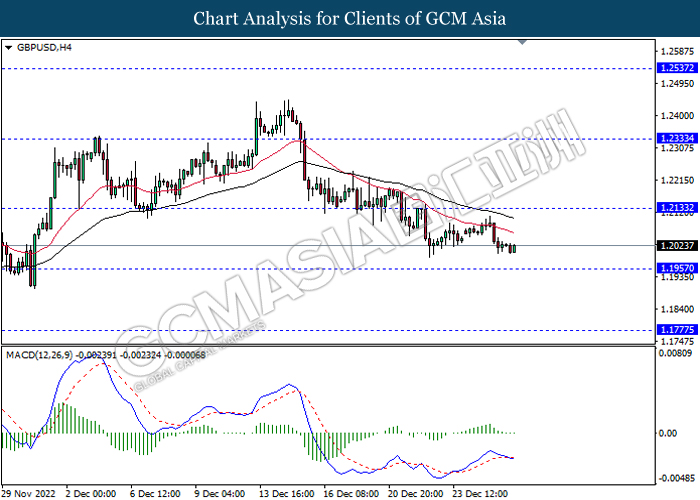Click the GBPUSD,H4 chart label
This screenshot has width=700, height=500.
44,47
